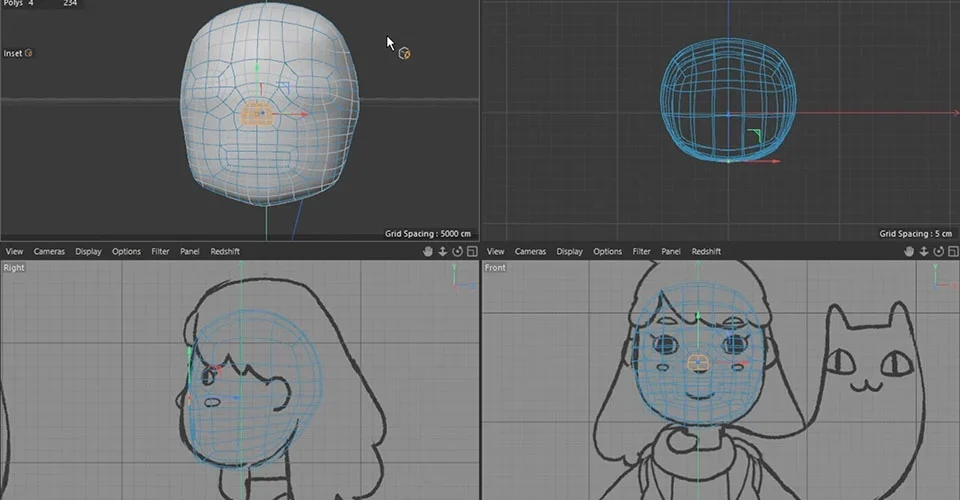Click the pan hand icon in Right viewport
The width and height of the screenshot is (960, 500).
[427, 252]
